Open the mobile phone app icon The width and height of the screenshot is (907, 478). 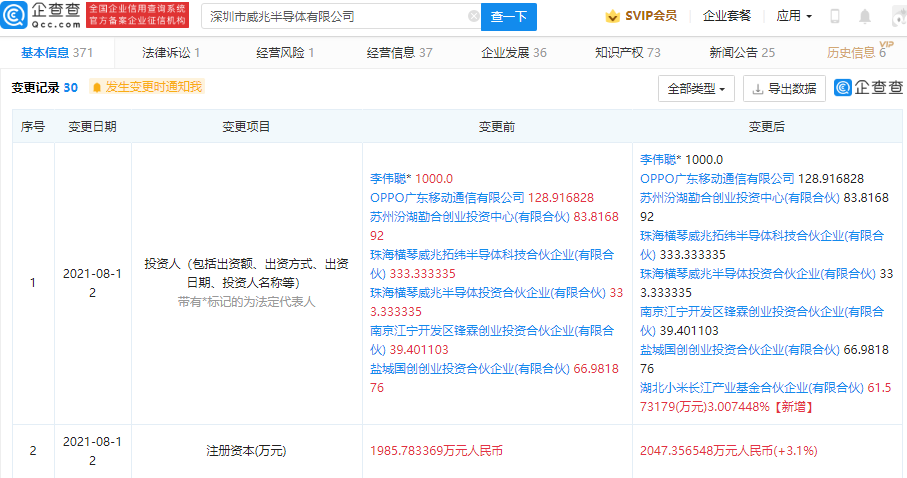coord(834,16)
